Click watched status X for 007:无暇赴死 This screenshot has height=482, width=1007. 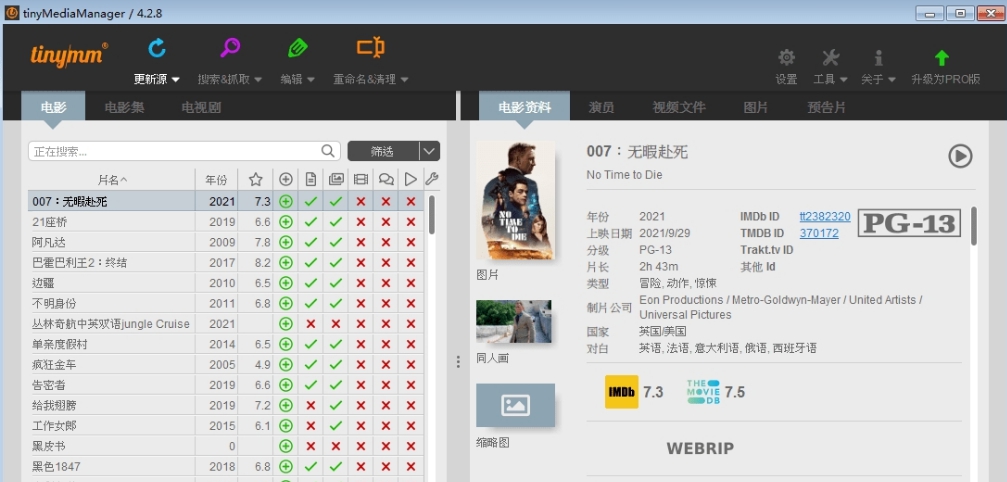click(410, 202)
